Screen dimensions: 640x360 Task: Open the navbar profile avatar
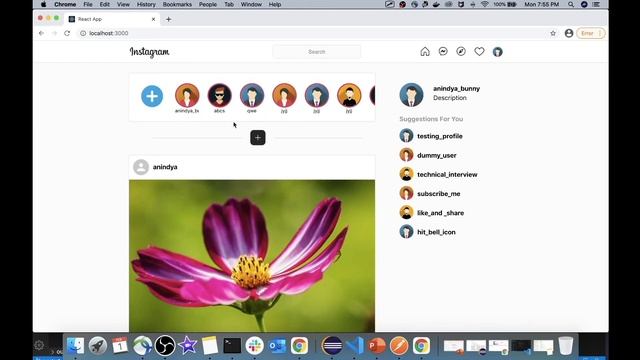tap(497, 51)
